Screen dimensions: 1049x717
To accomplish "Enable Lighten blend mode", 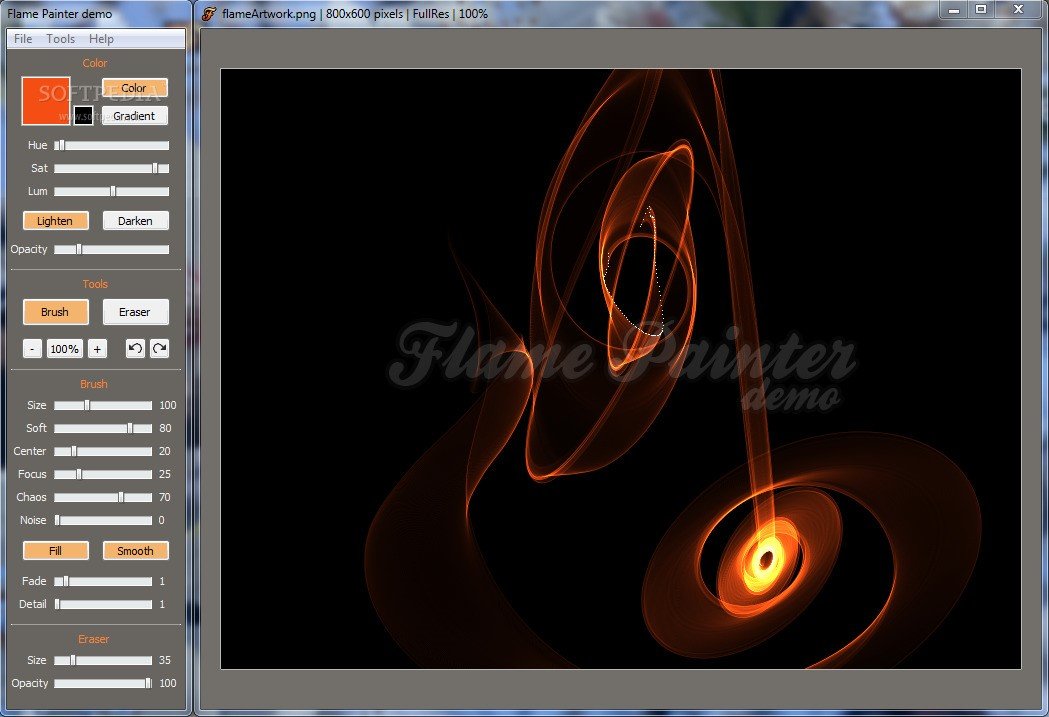I will coord(56,221).
